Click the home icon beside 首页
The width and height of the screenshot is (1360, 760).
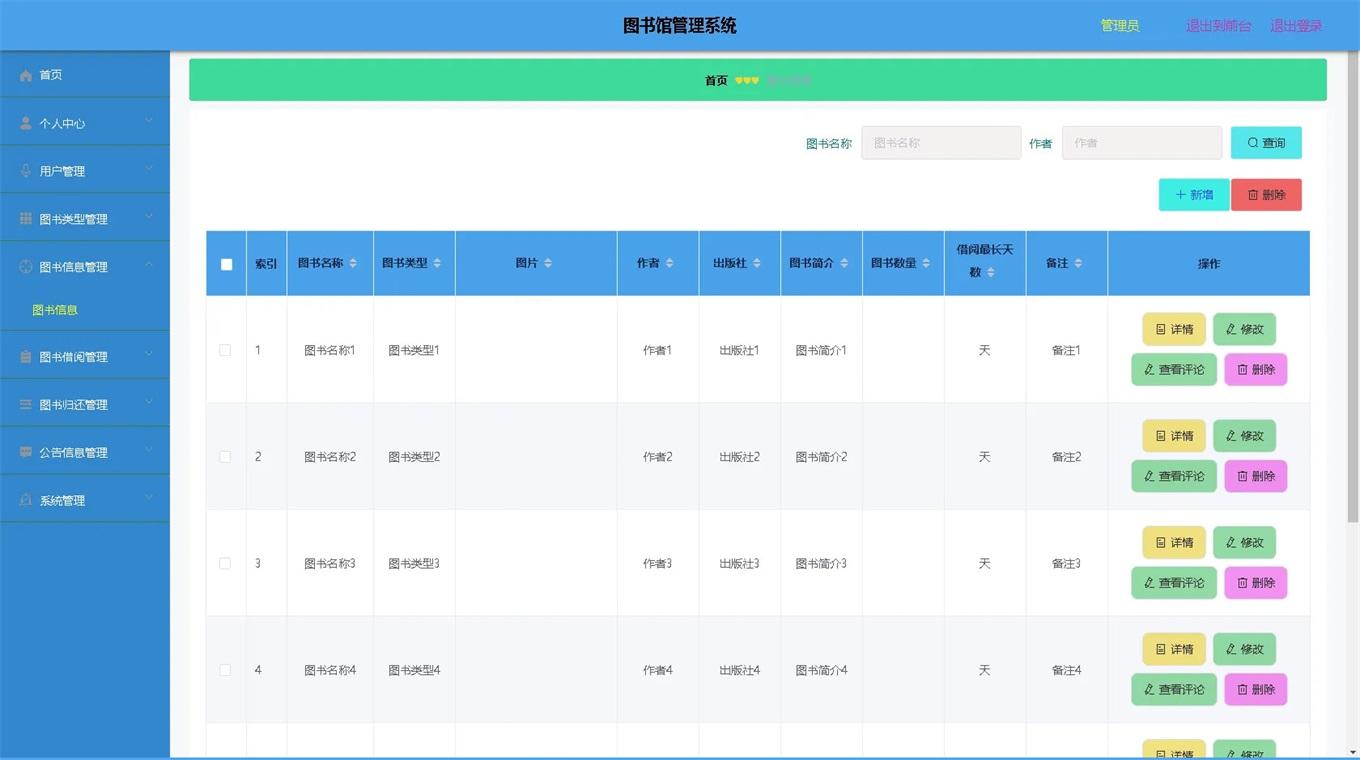click(x=26, y=76)
